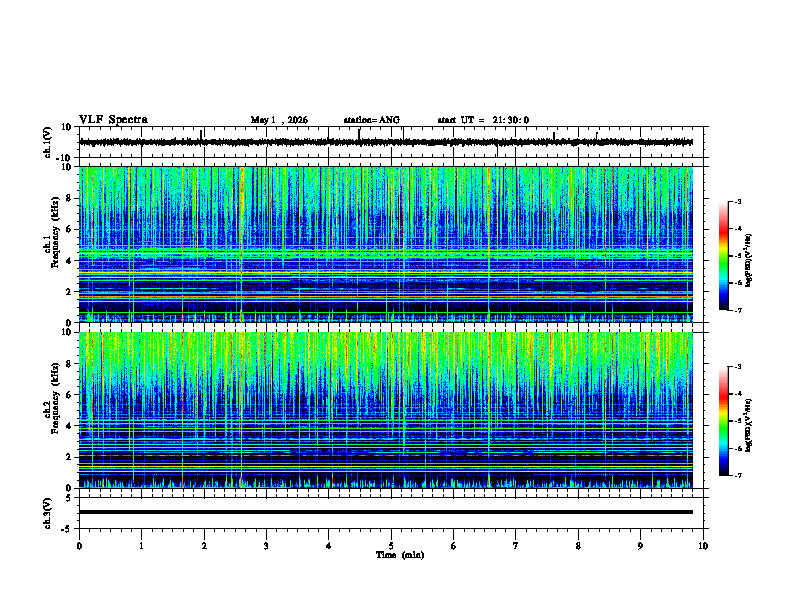Click the 1 minute tick label on time axis
This screenshot has width=792, height=612.
[x=141, y=546]
